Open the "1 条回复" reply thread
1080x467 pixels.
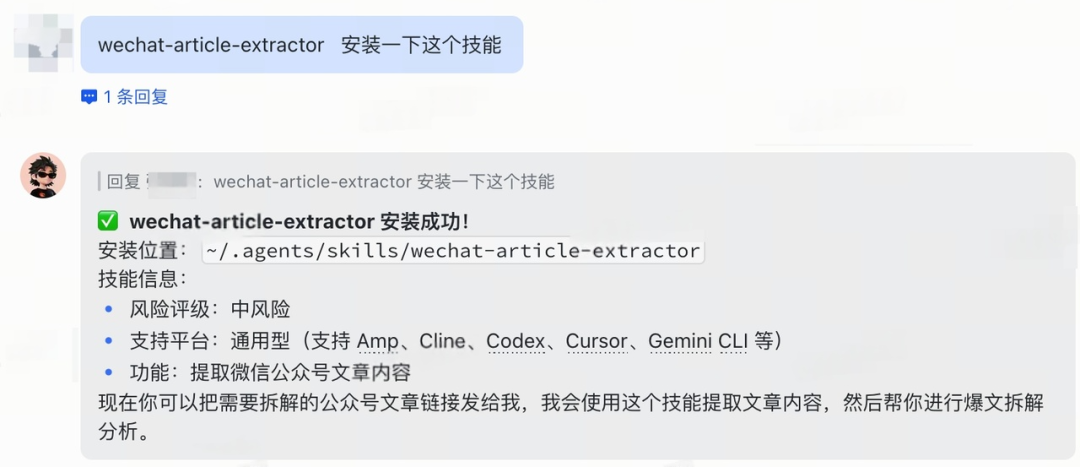135,97
